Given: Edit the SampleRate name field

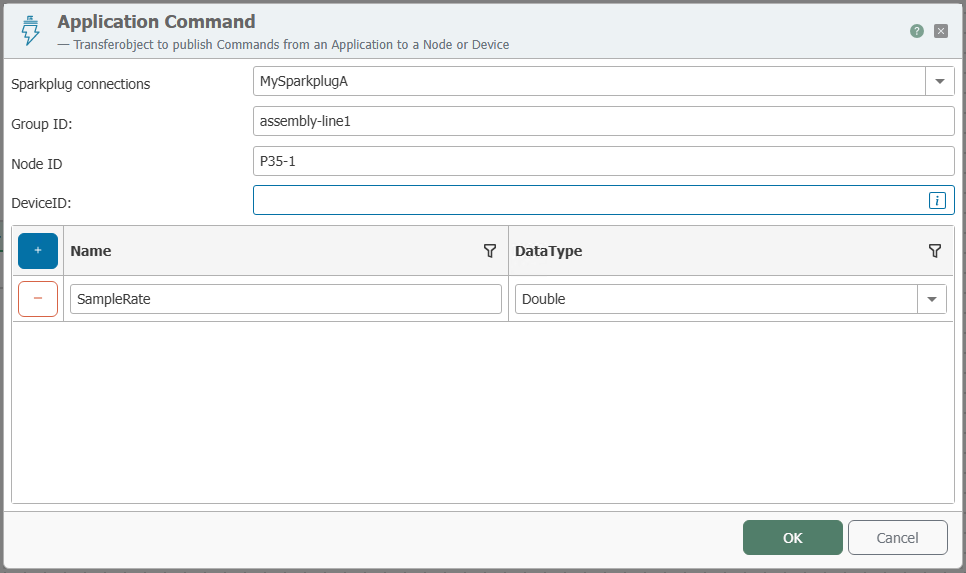Looking at the screenshot, I should click(286, 299).
